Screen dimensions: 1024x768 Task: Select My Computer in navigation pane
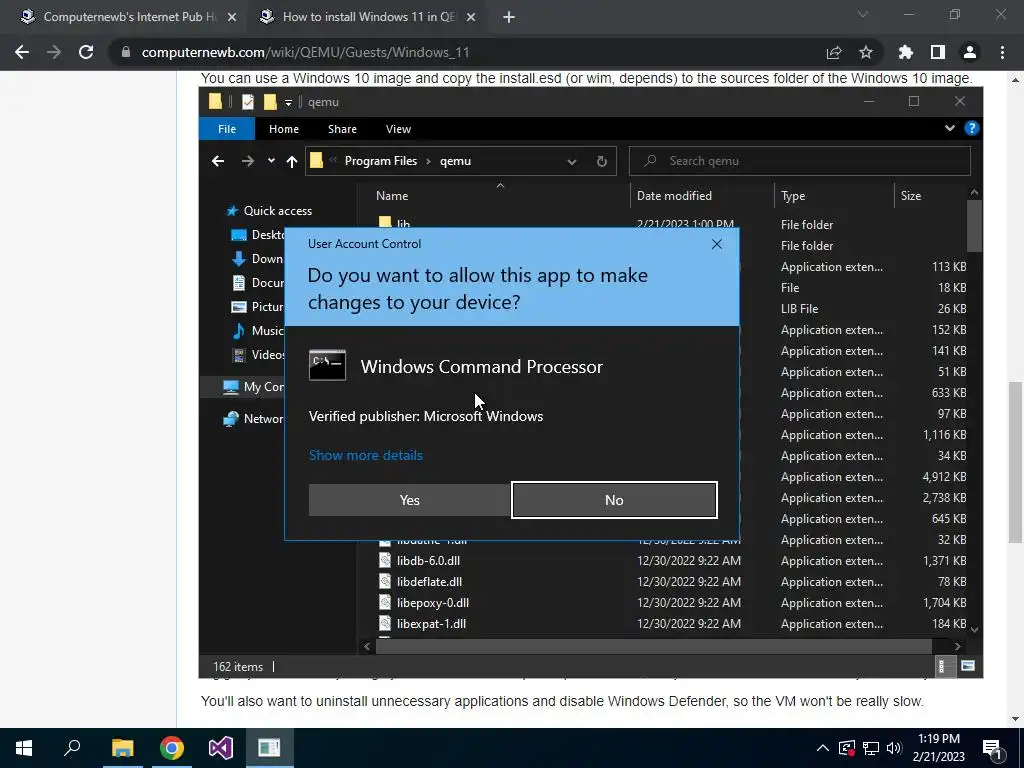point(253,387)
